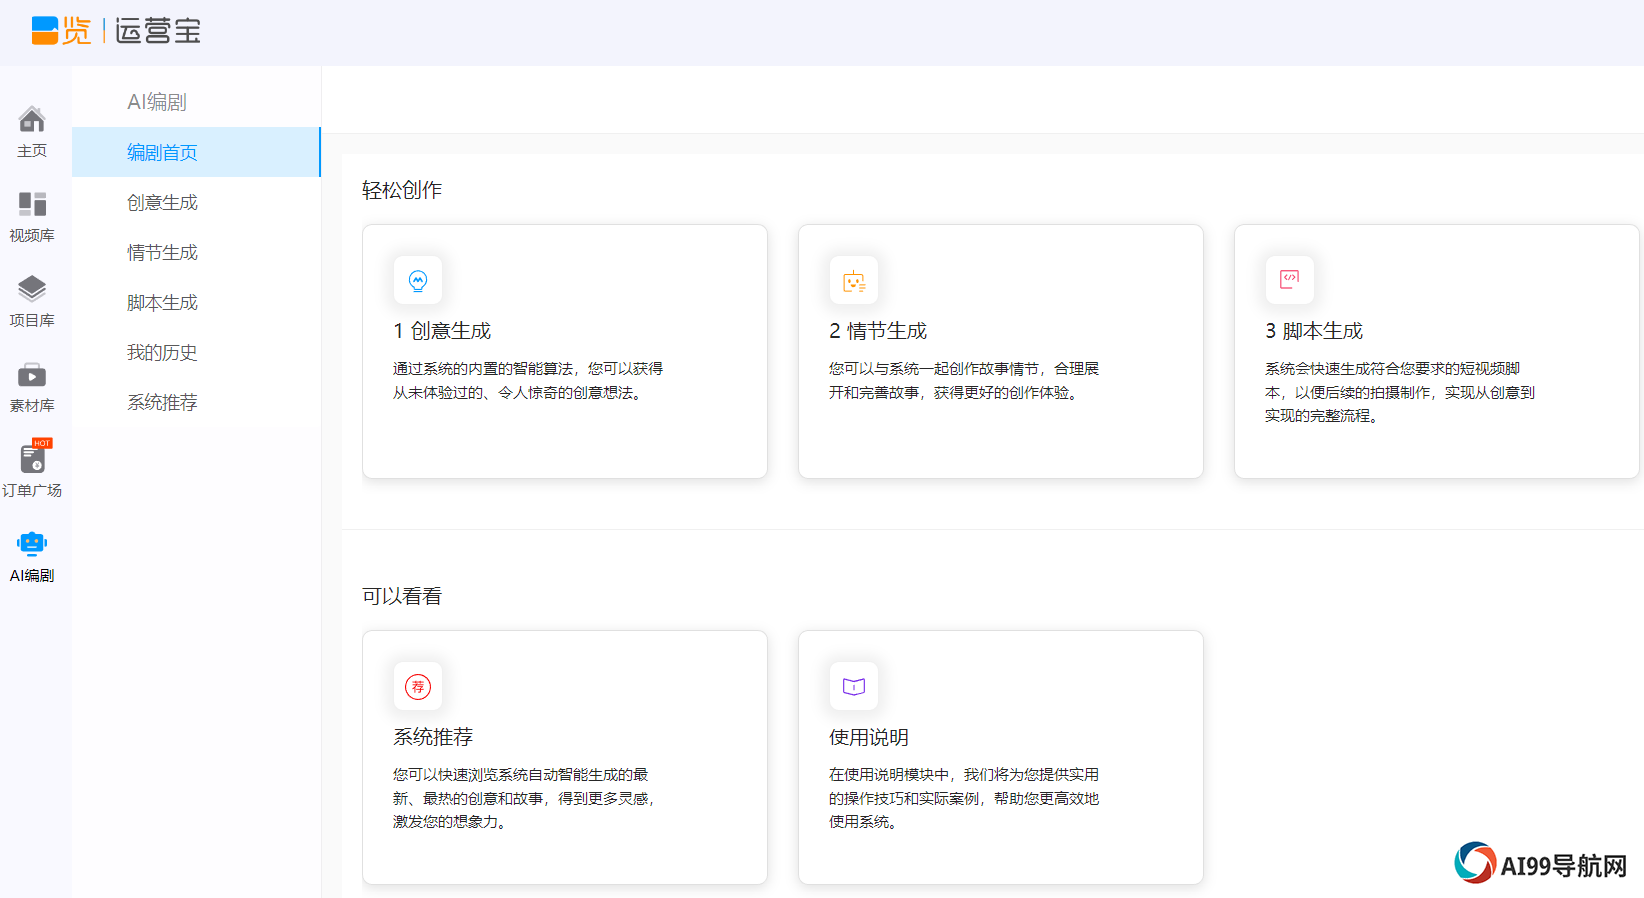The width and height of the screenshot is (1644, 898).
Task: Click the 使用说明 card description text
Action: pos(964,798)
